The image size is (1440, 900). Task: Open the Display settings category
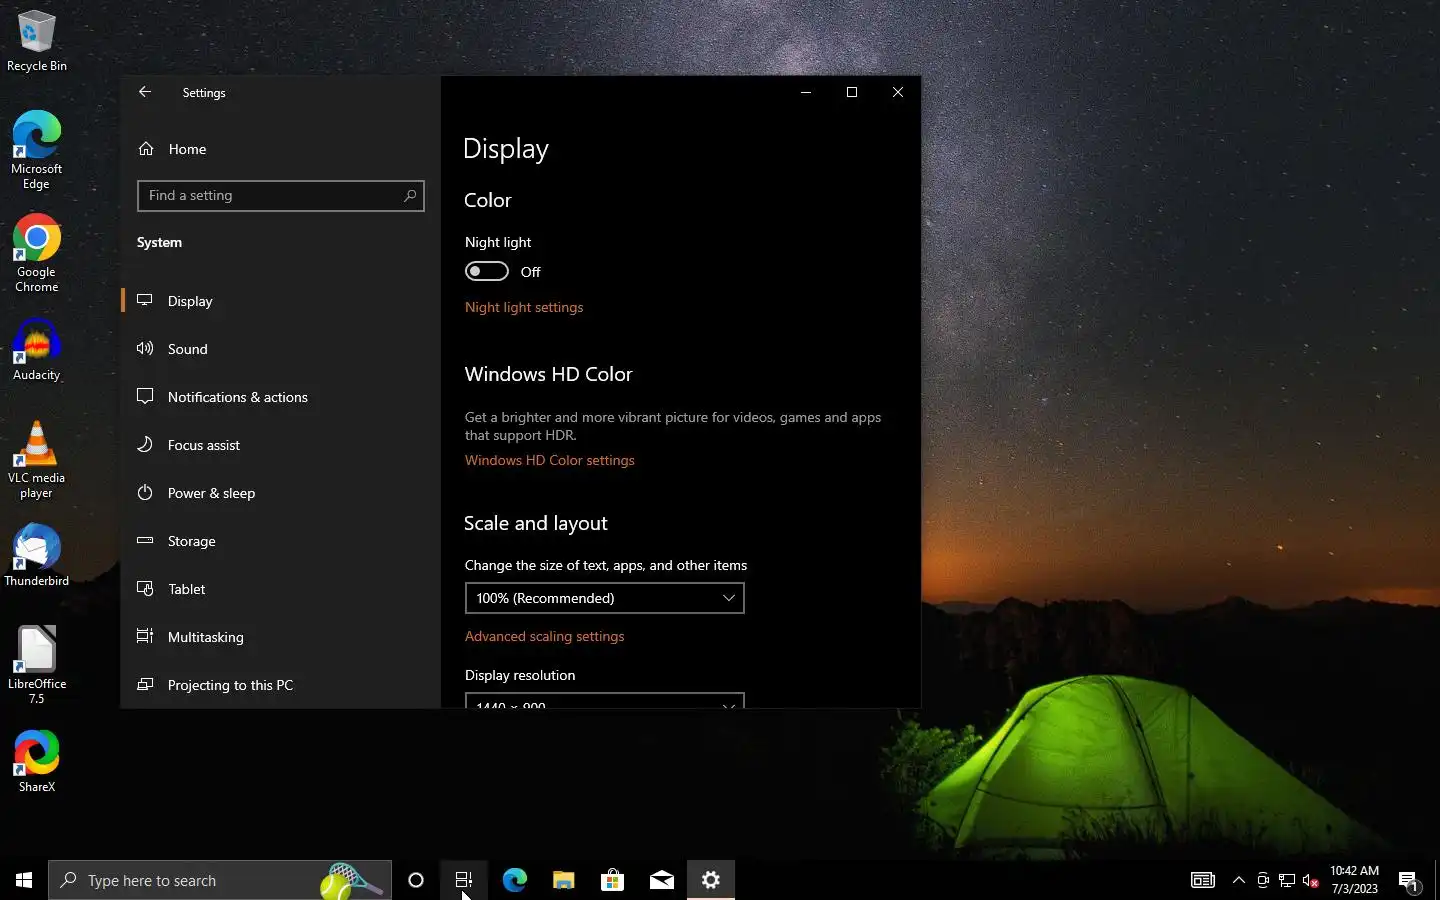click(x=280, y=301)
